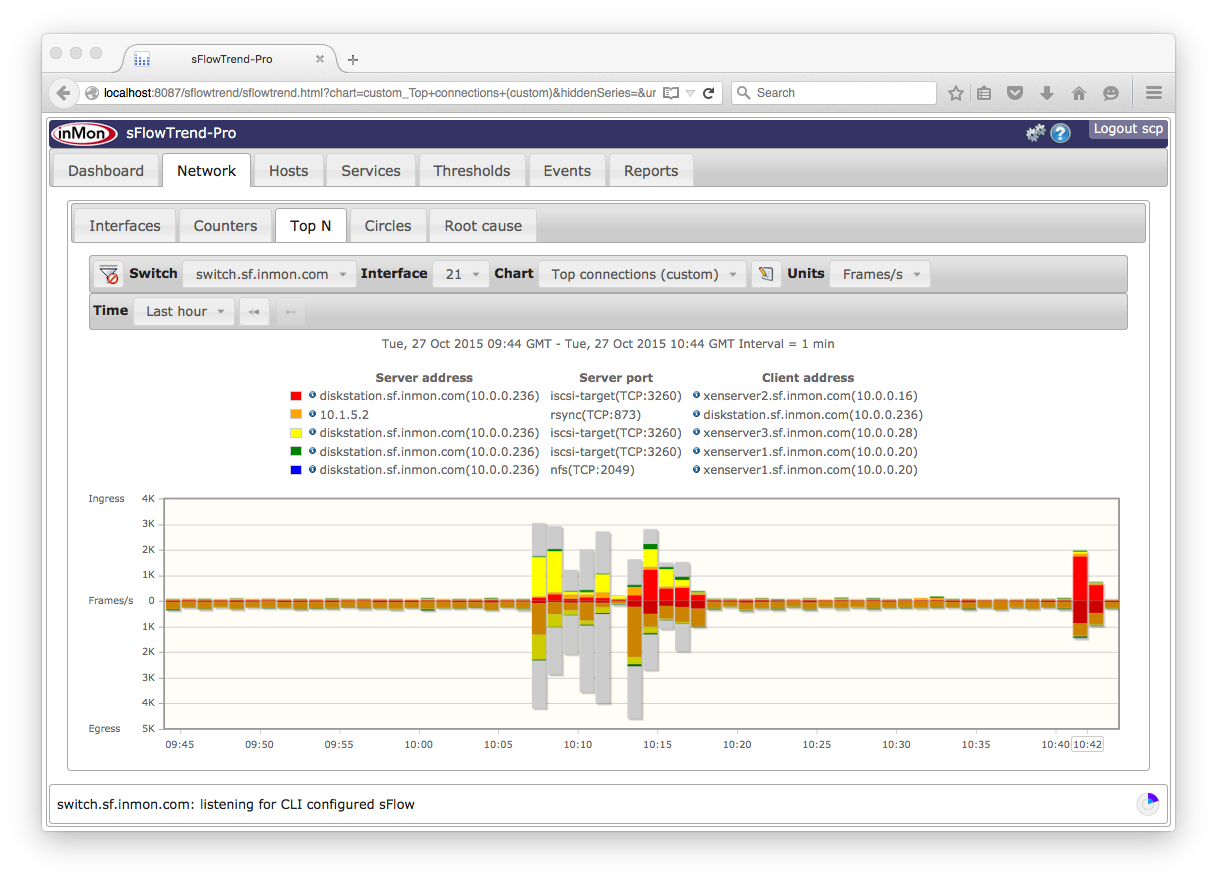Viewport: 1217px width, 881px height.
Task: Switch to the Dashboard tab
Action: (x=106, y=171)
